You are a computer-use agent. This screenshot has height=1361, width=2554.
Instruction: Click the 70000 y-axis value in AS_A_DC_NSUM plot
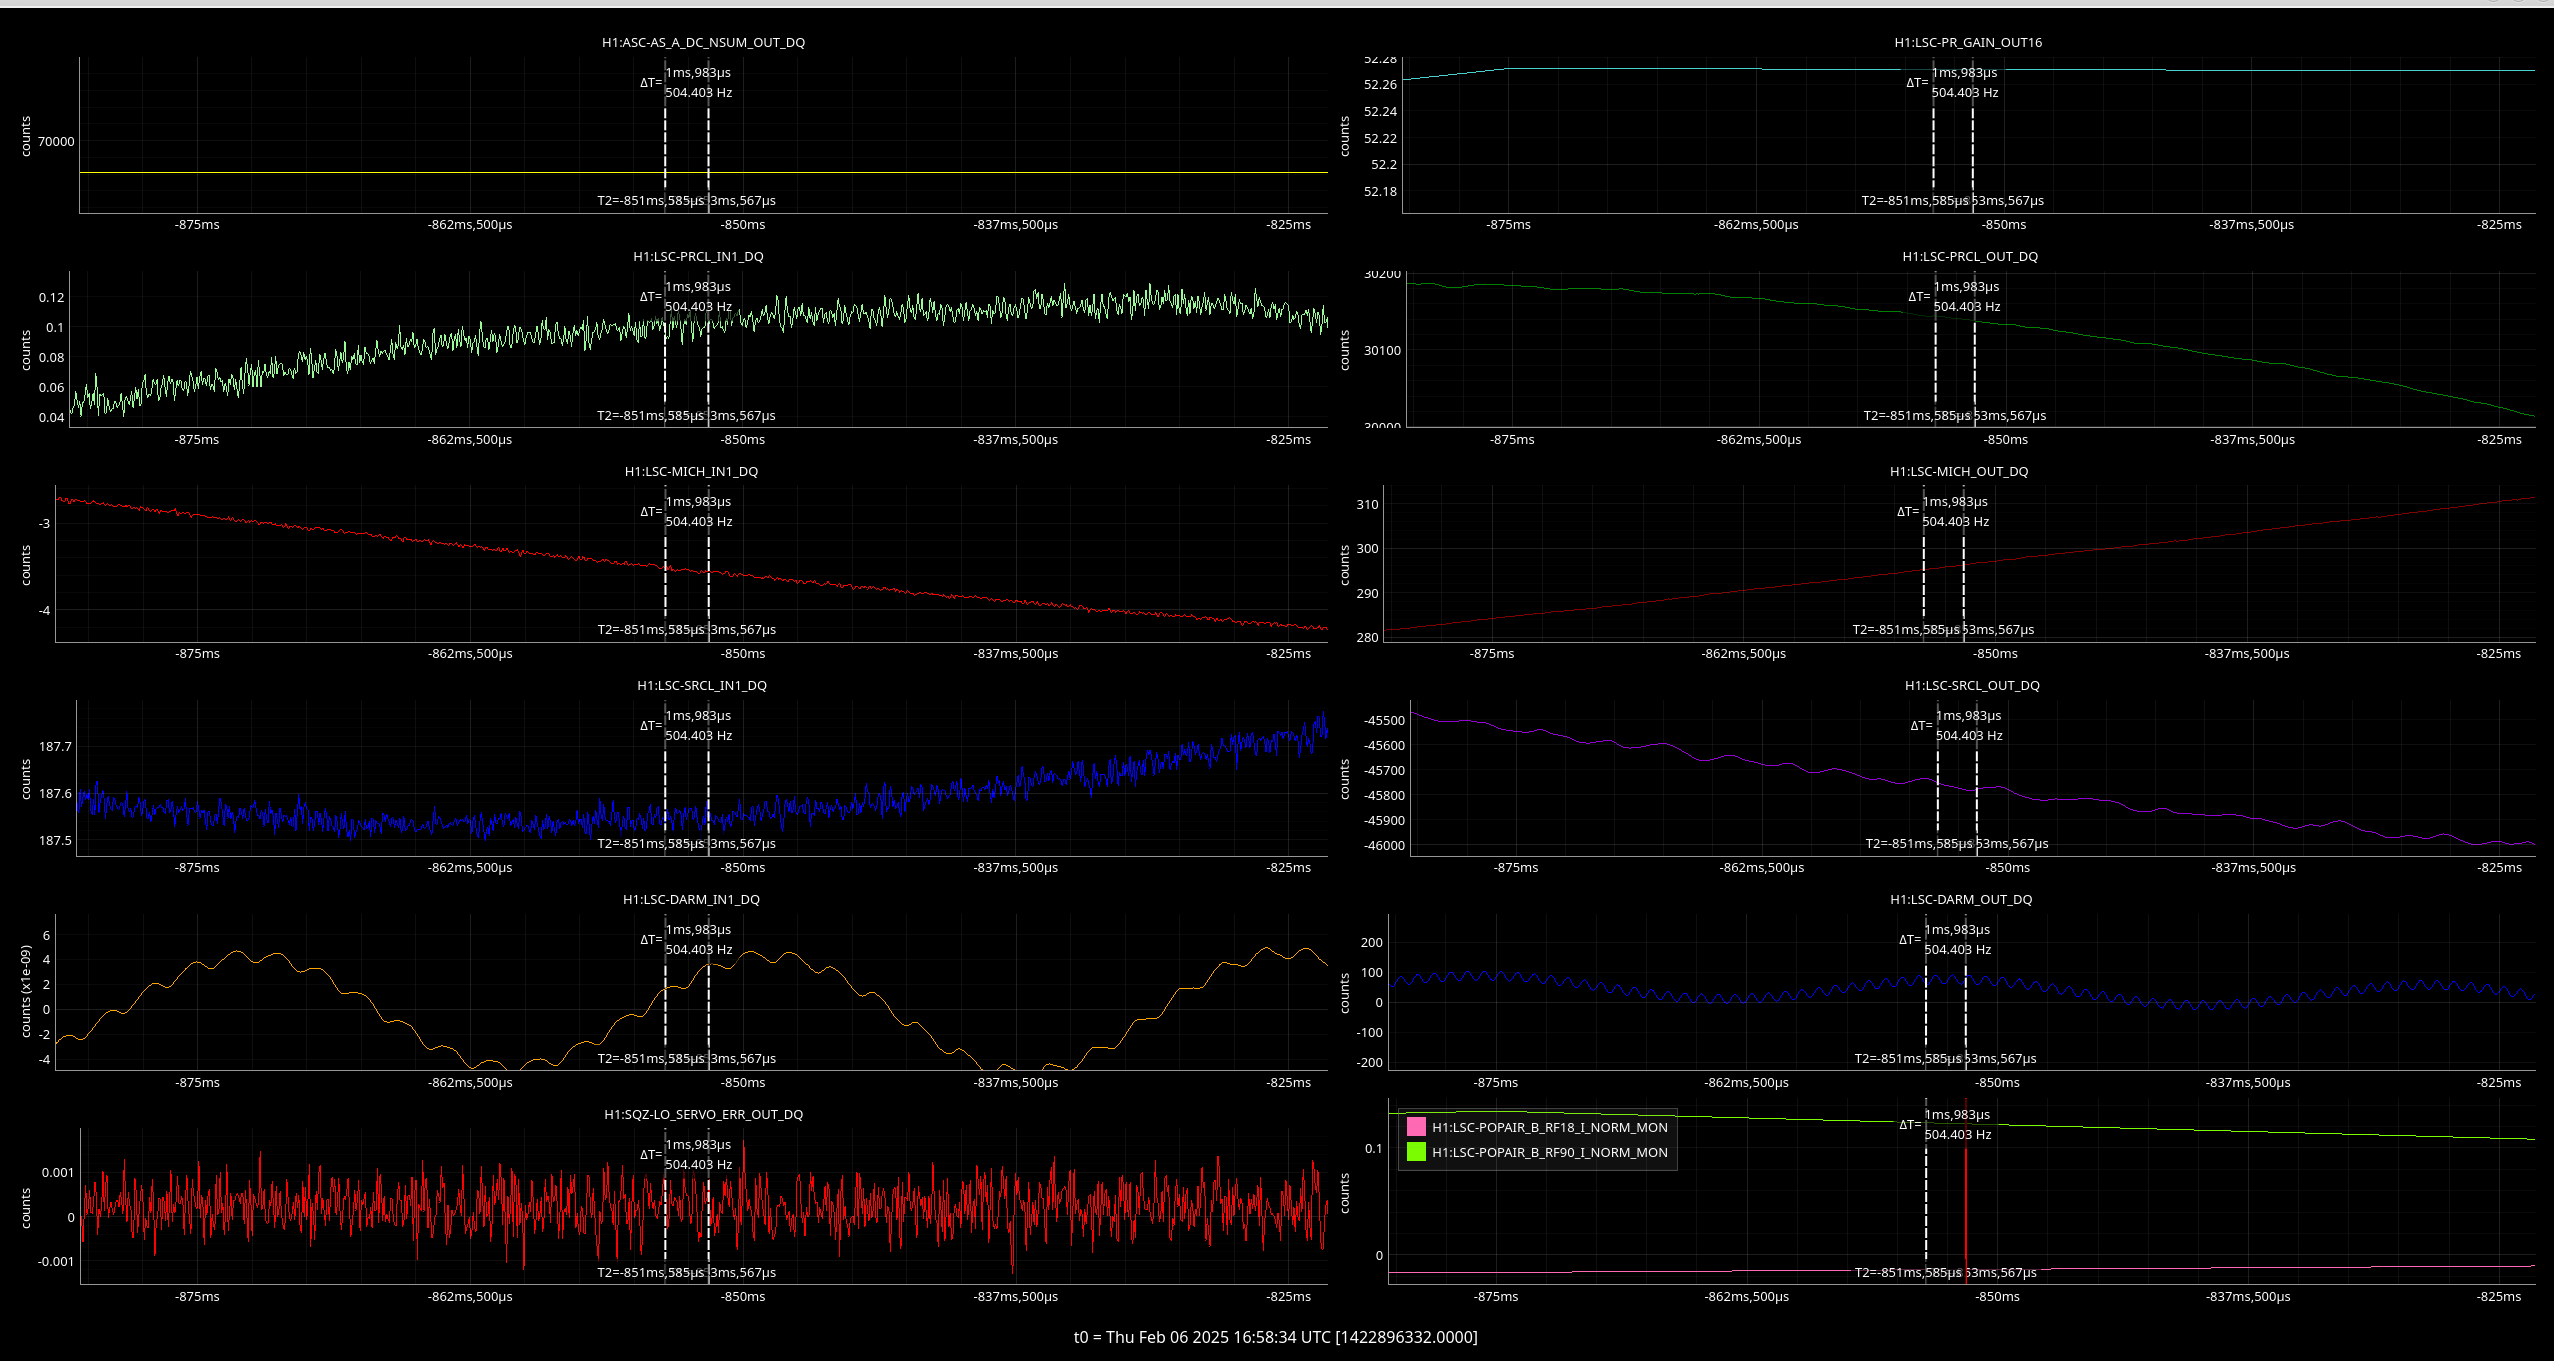tap(56, 142)
